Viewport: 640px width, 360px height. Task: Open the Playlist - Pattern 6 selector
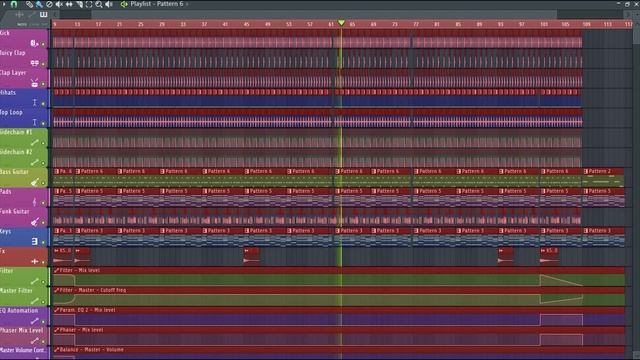[157, 4]
